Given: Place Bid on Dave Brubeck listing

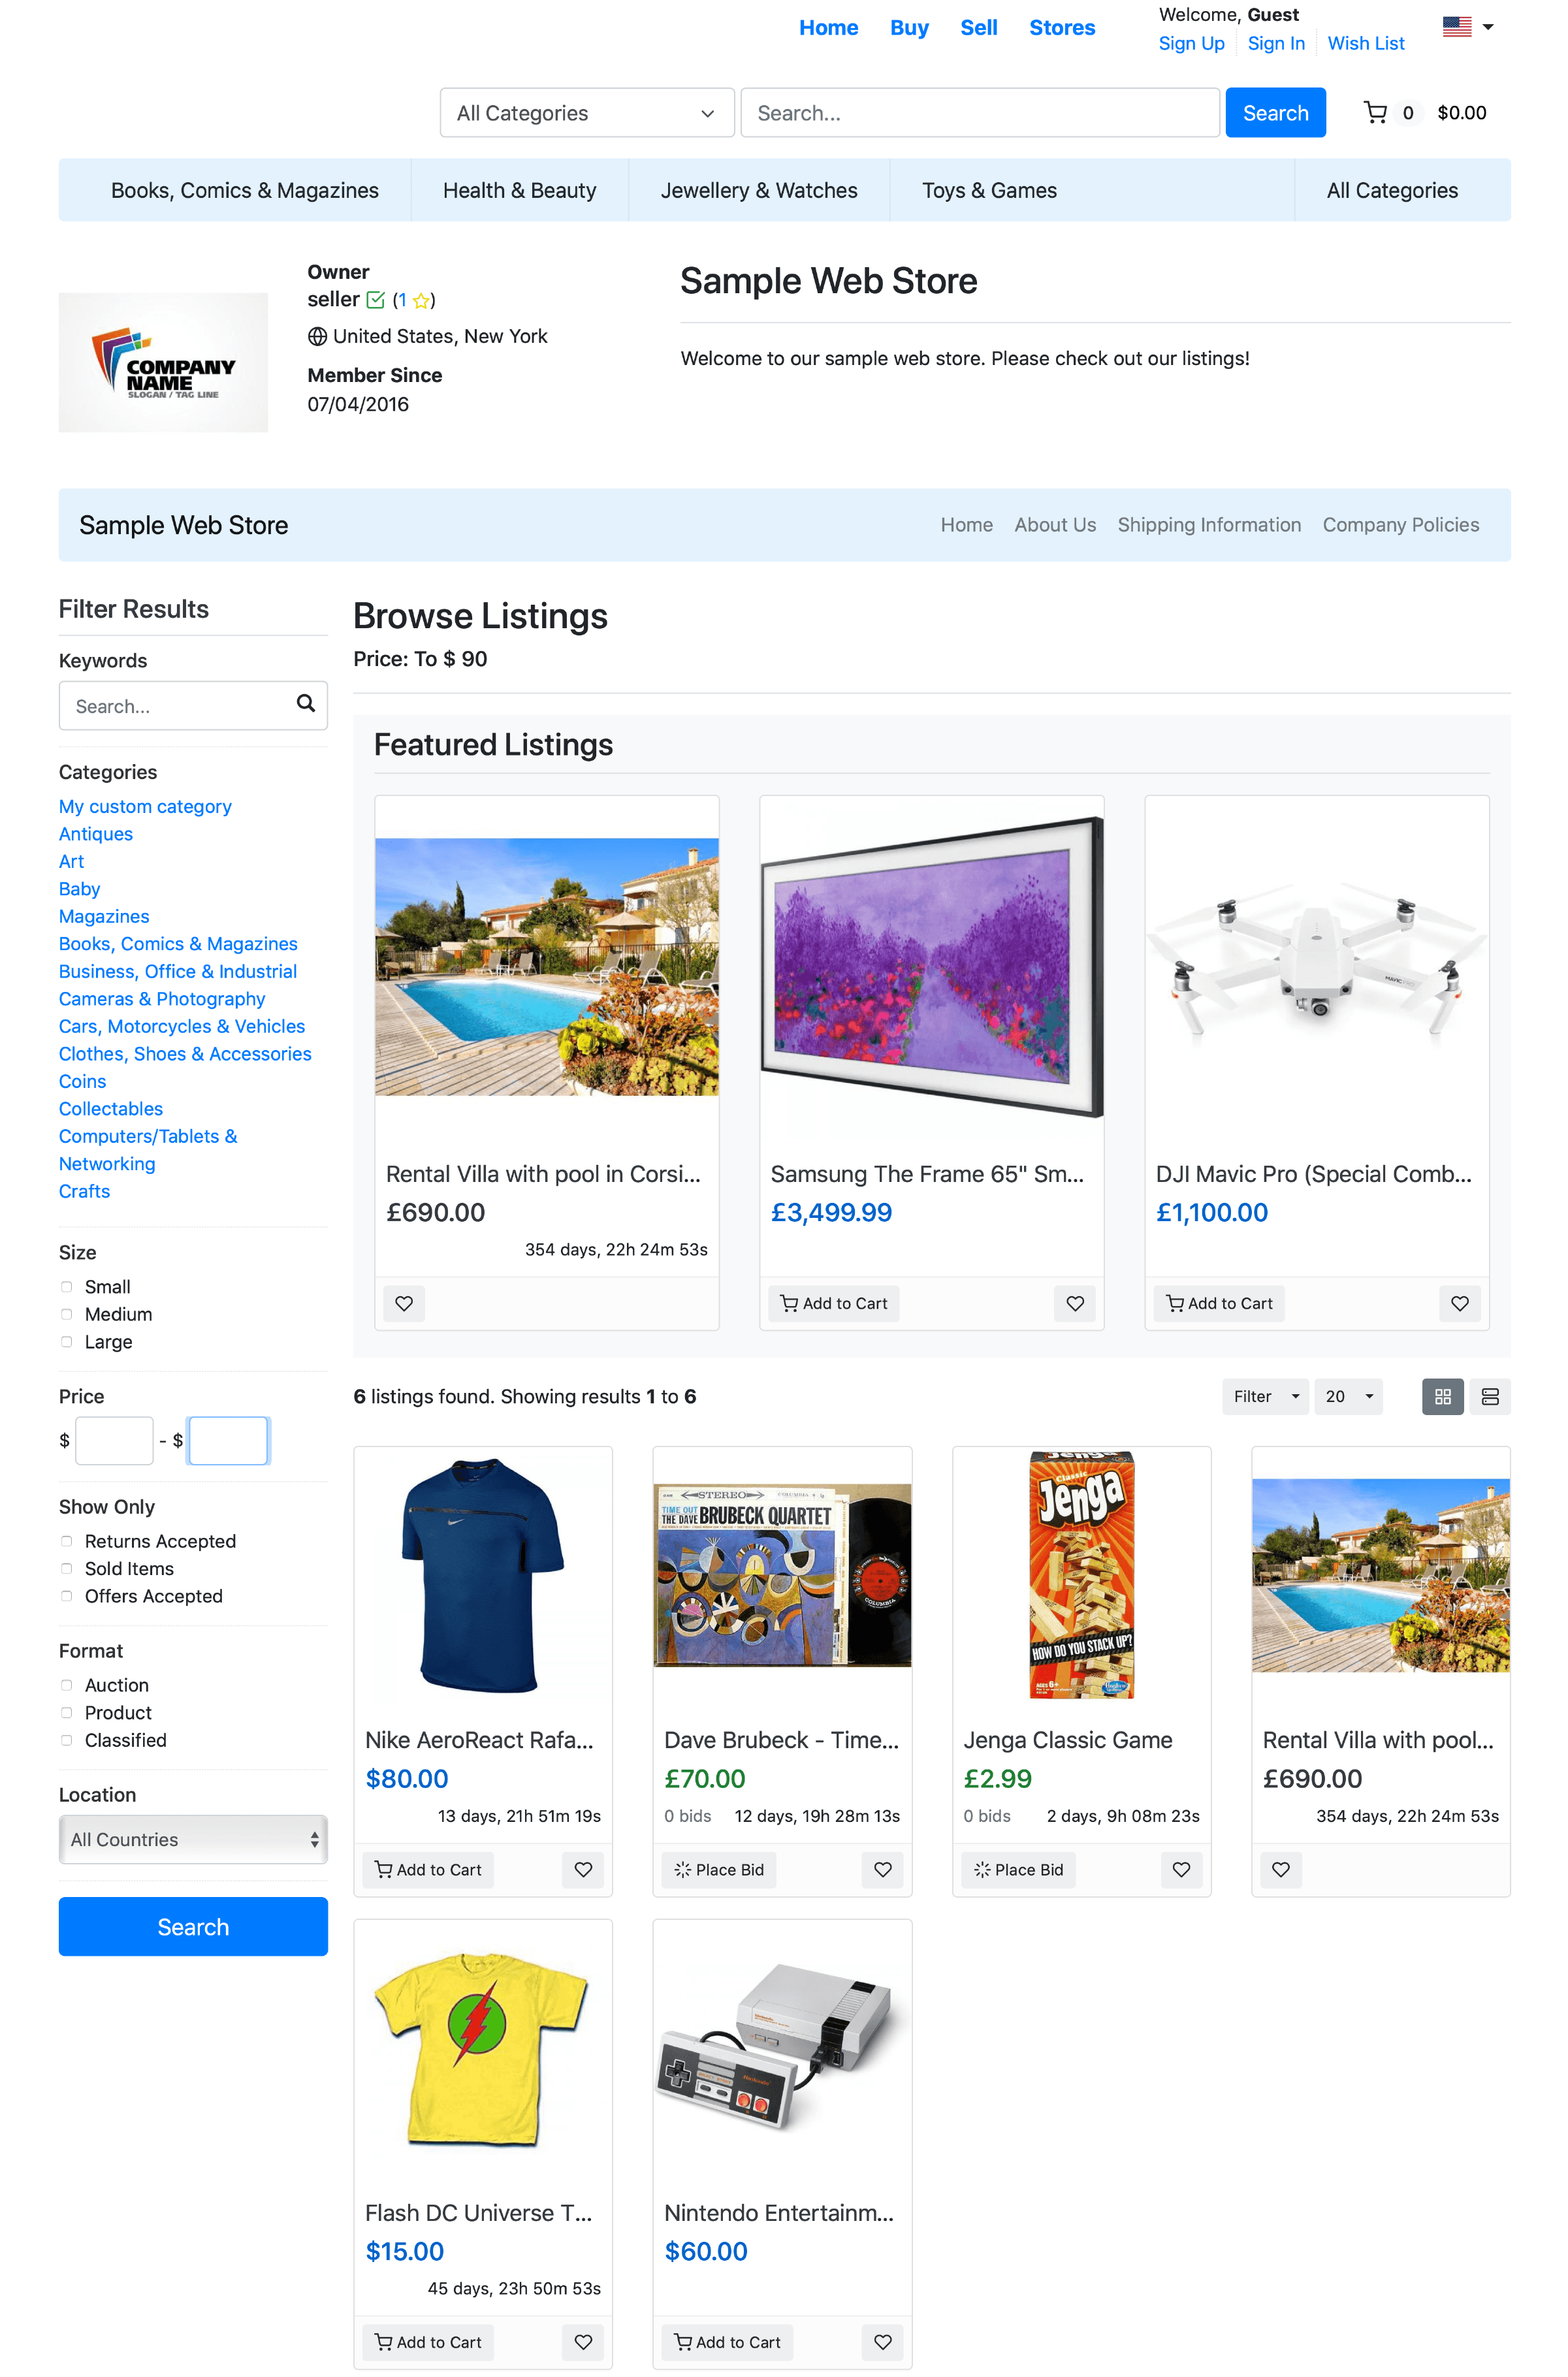Looking at the screenshot, I should pos(718,1869).
